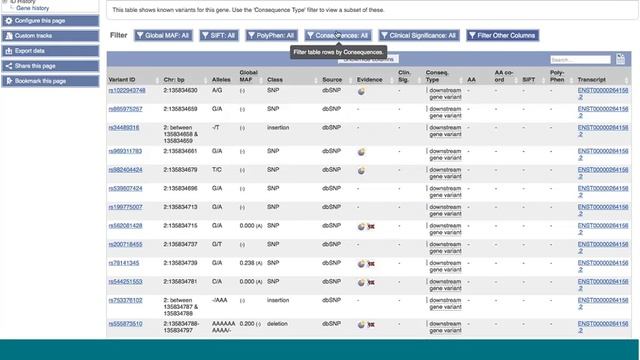Open the Gene history sidebar link

pos(33,8)
